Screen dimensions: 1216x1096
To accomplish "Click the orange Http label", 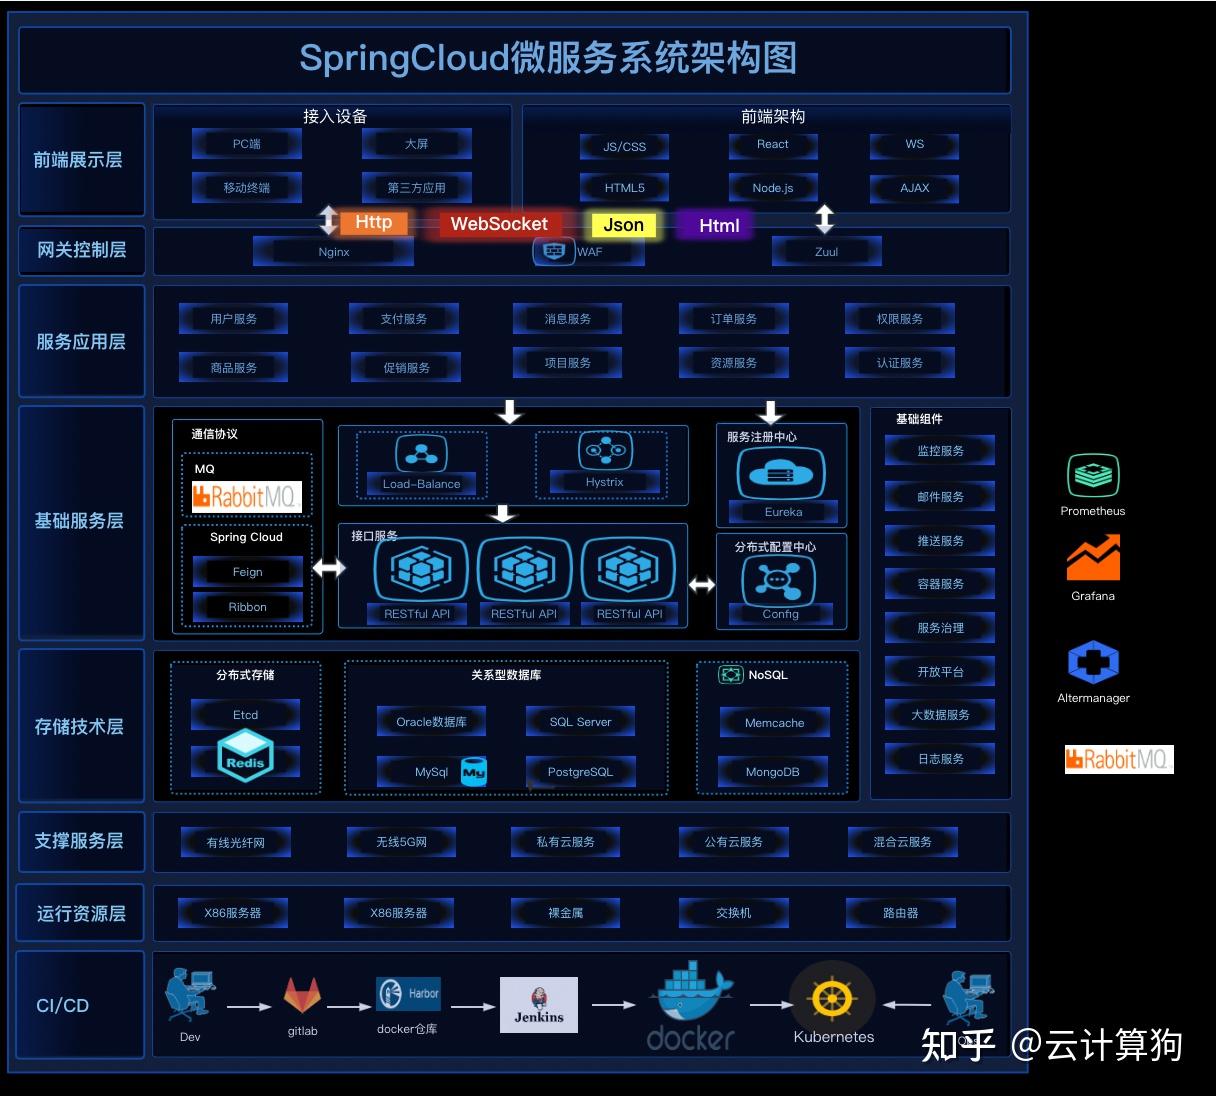I will coord(374,222).
